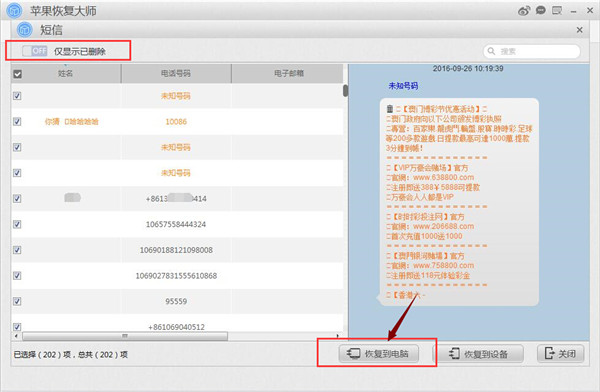Click the 关闭 button
Image resolution: width=600 pixels, height=392 pixels.
tap(561, 353)
